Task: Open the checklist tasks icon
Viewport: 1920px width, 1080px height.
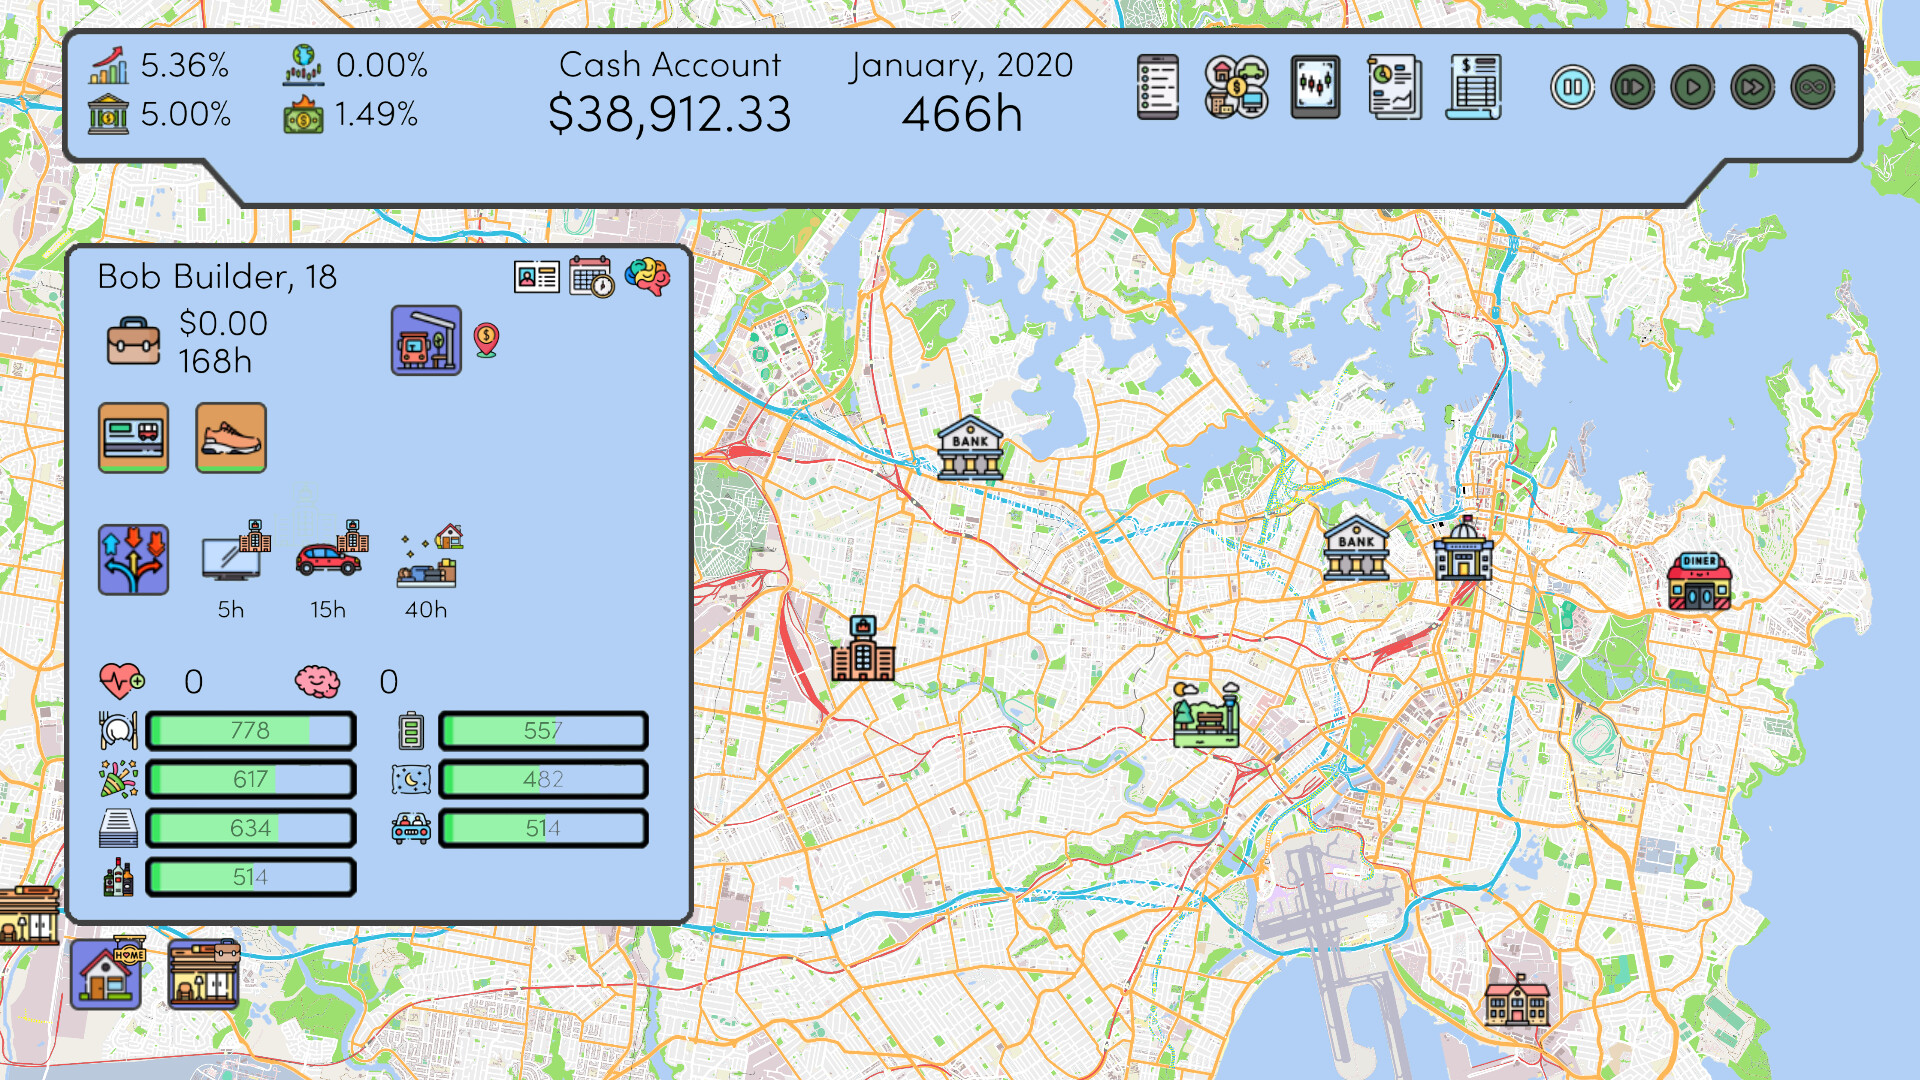Action: coord(1157,88)
